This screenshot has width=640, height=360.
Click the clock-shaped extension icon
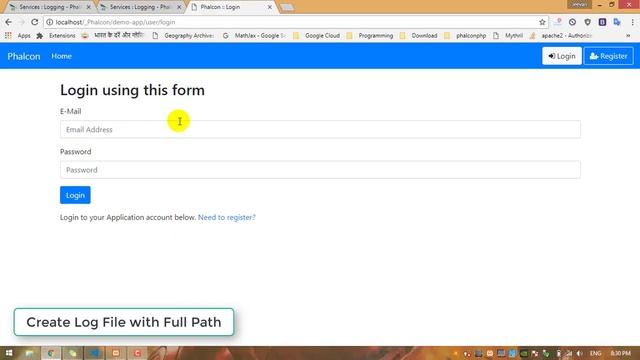(572, 22)
